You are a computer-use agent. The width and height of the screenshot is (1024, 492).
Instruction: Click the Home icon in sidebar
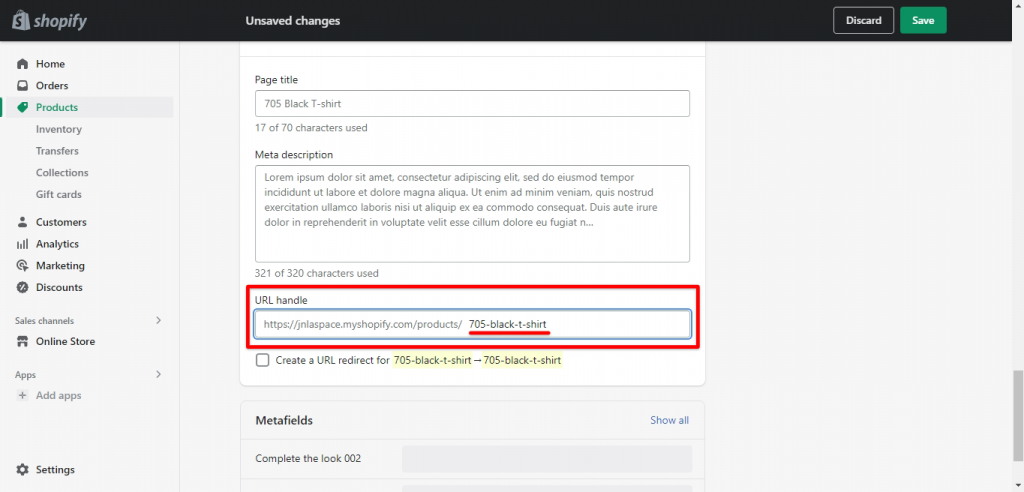[x=22, y=64]
